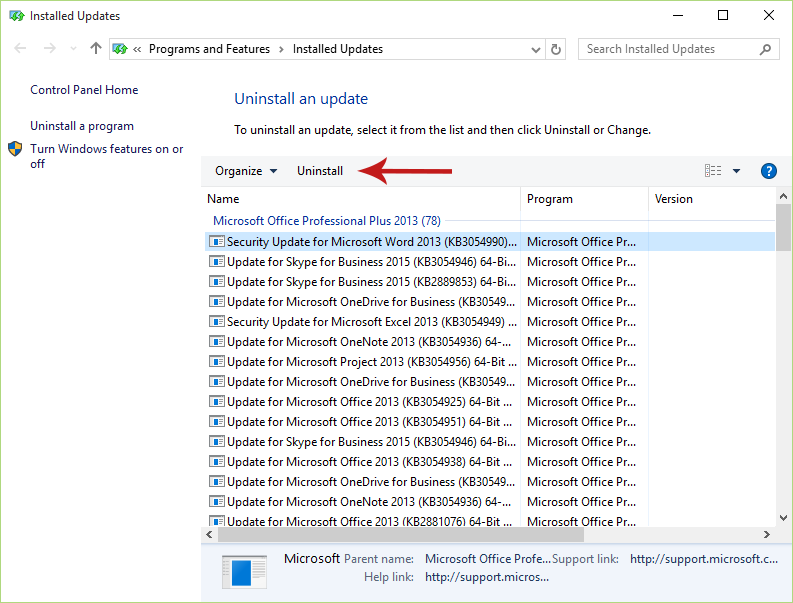Click icon of Security Update for Word 2013
The width and height of the screenshot is (793, 603).
pos(216,242)
